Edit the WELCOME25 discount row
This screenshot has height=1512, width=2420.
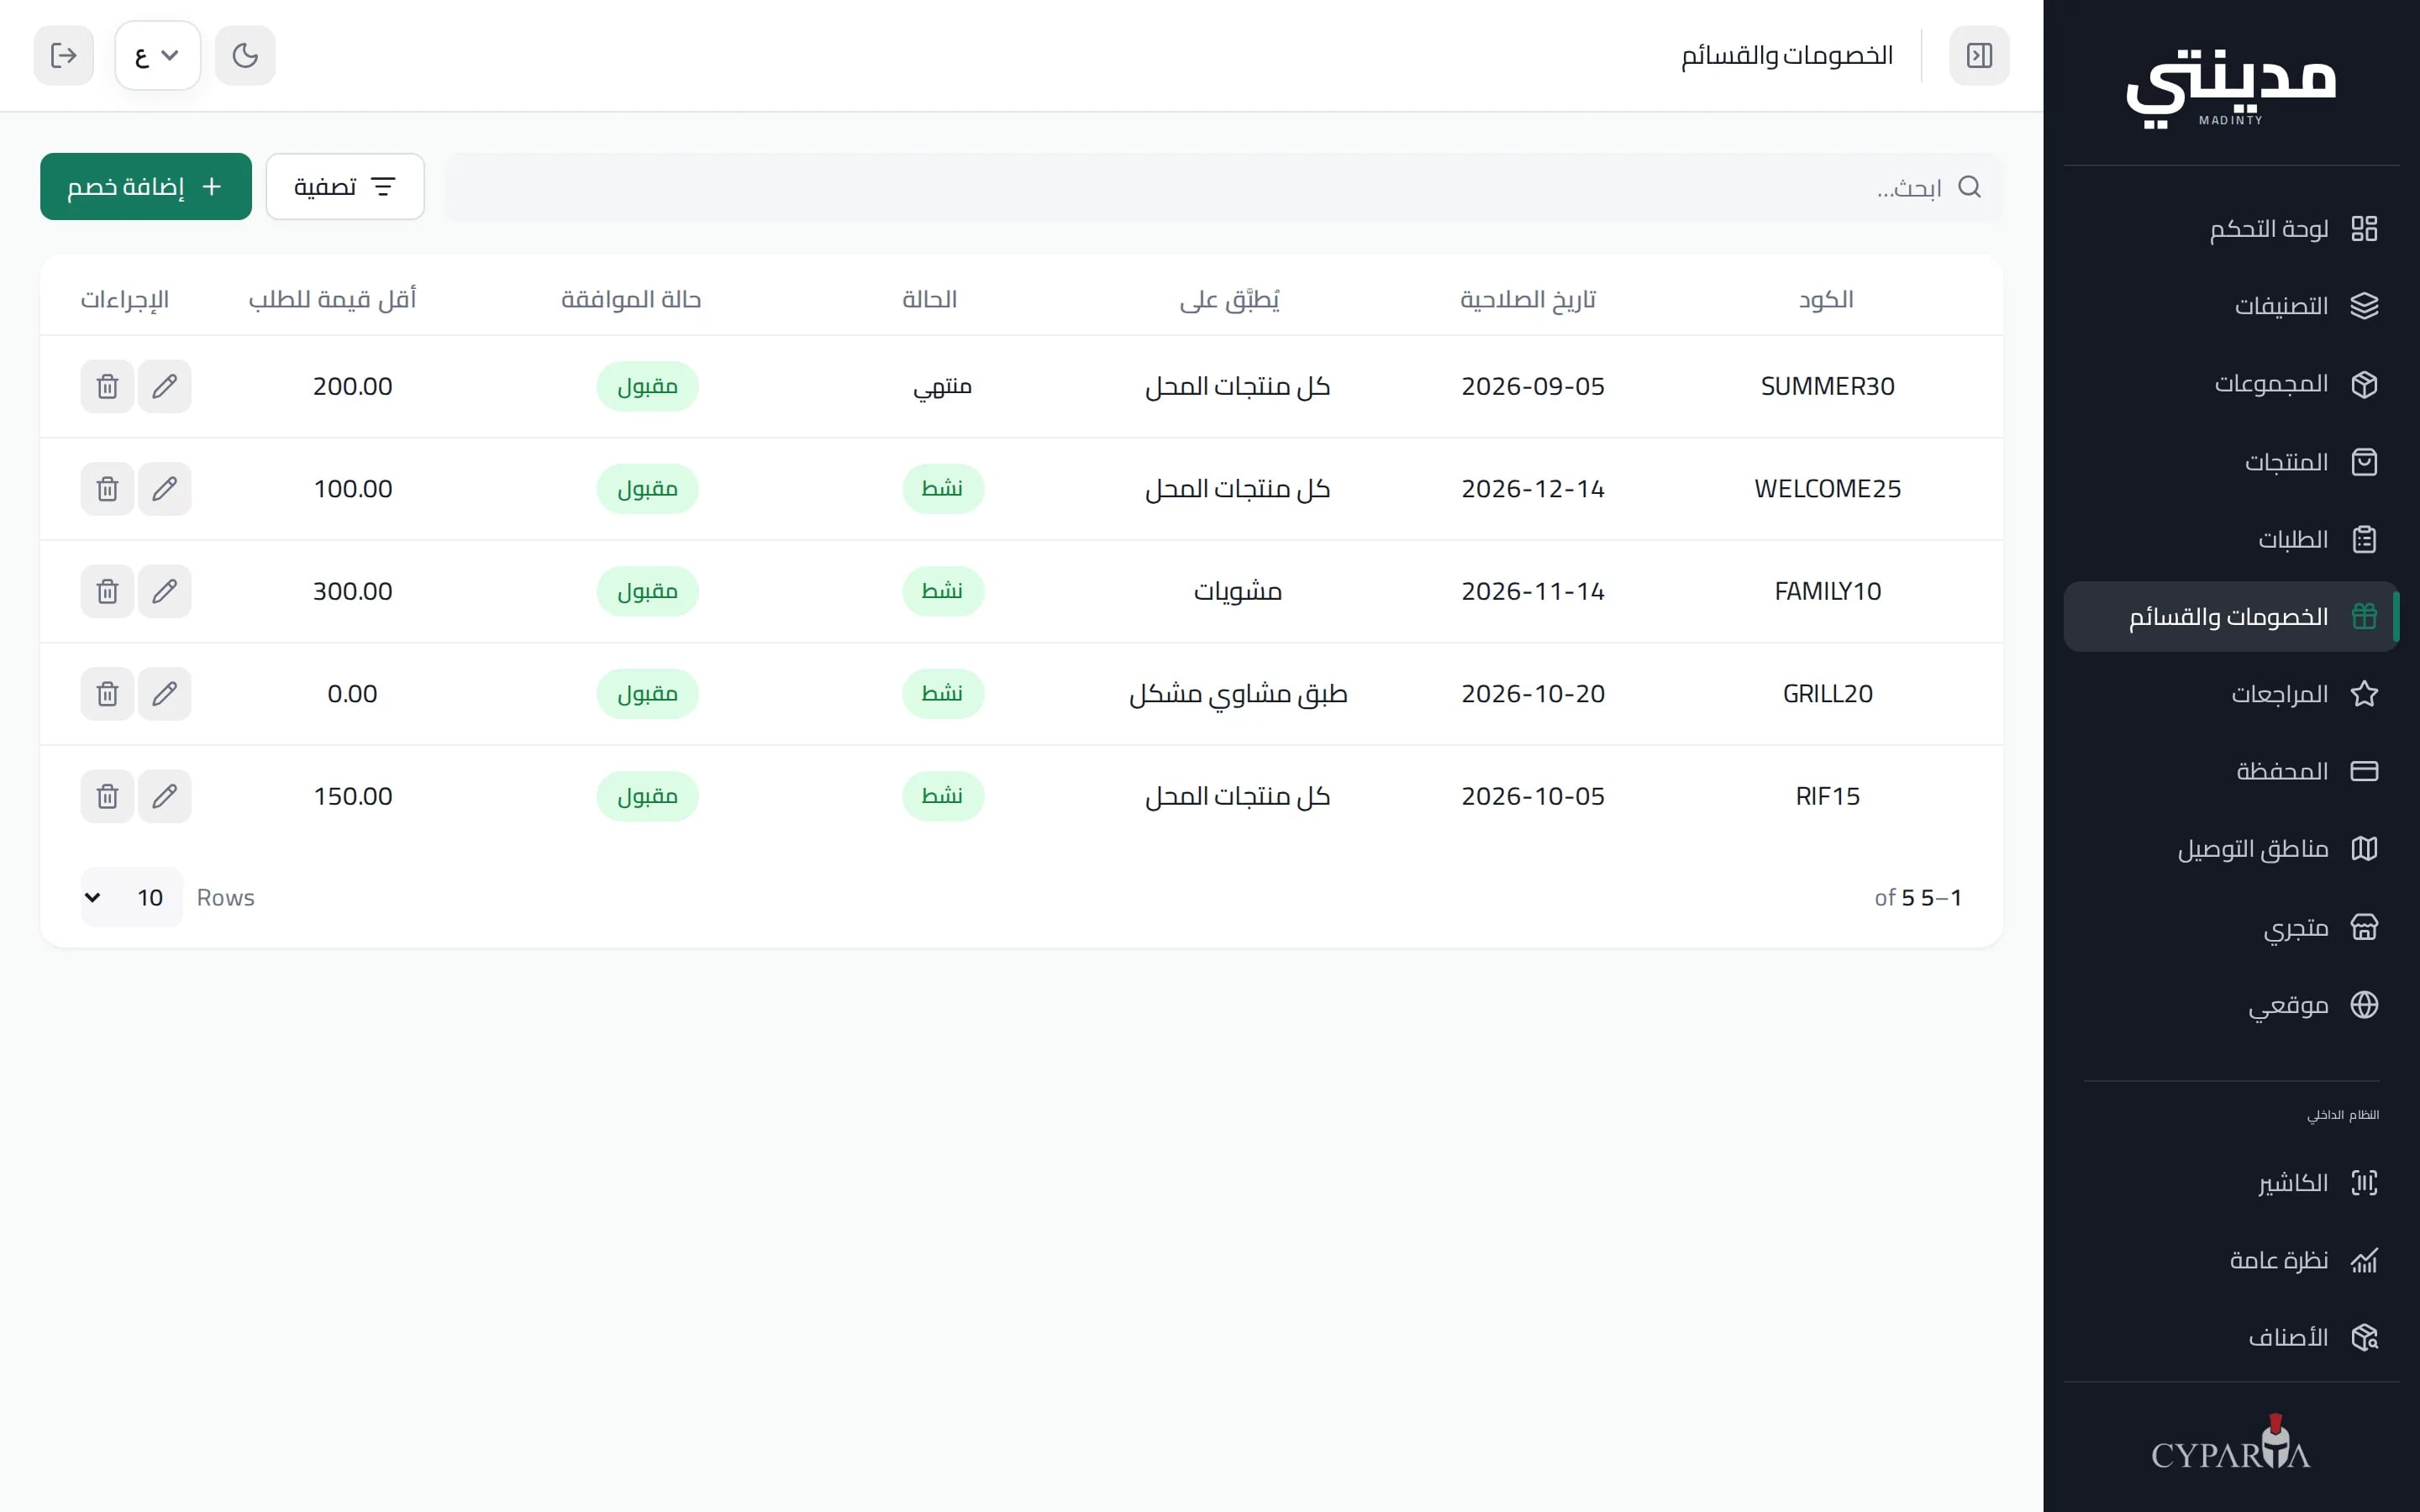click(x=165, y=489)
